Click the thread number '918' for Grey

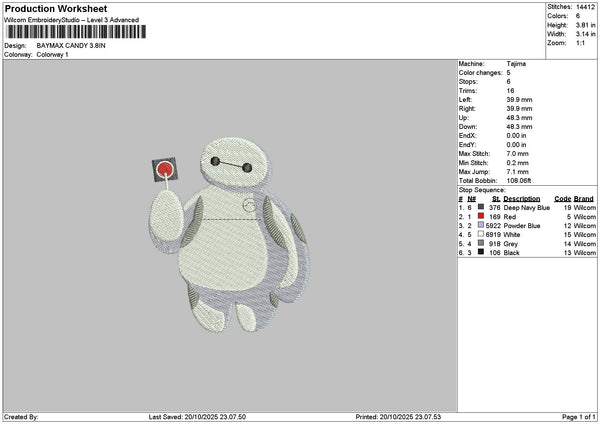point(495,244)
